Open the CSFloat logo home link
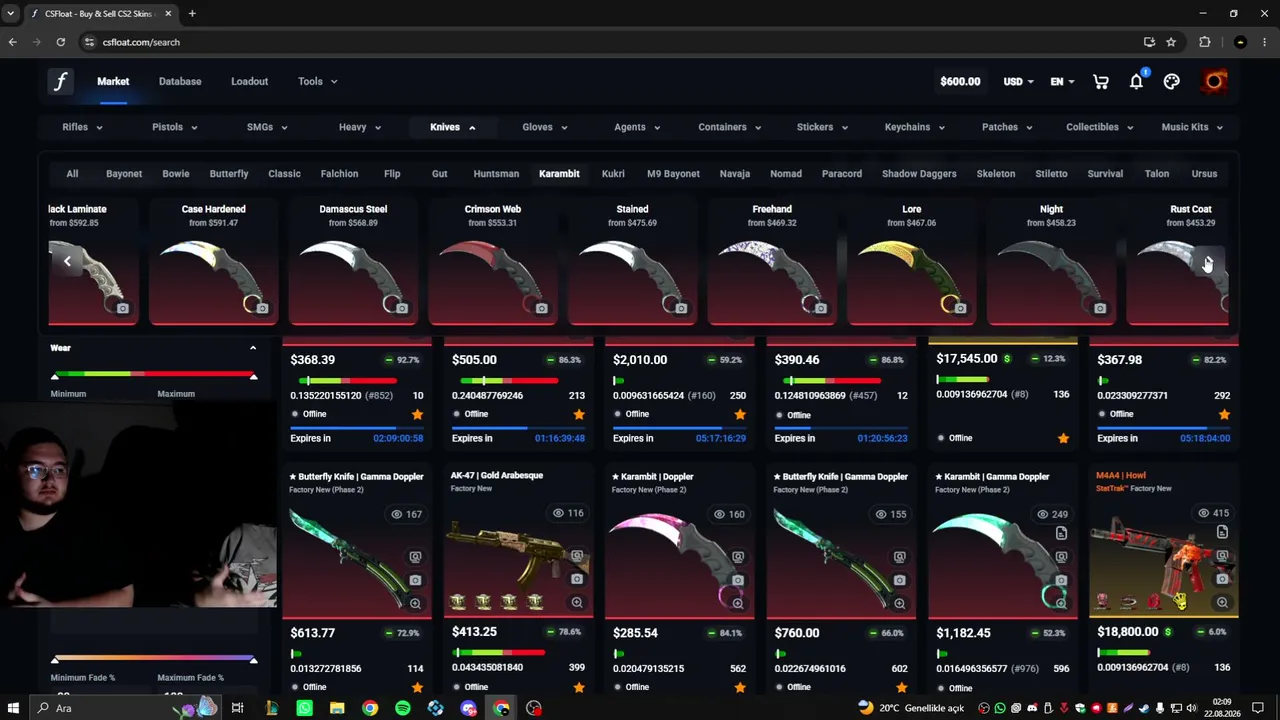This screenshot has width=1280, height=720. tap(60, 81)
